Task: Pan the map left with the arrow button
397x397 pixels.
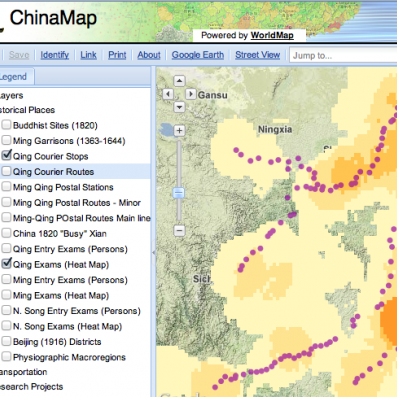Action: pos(168,94)
